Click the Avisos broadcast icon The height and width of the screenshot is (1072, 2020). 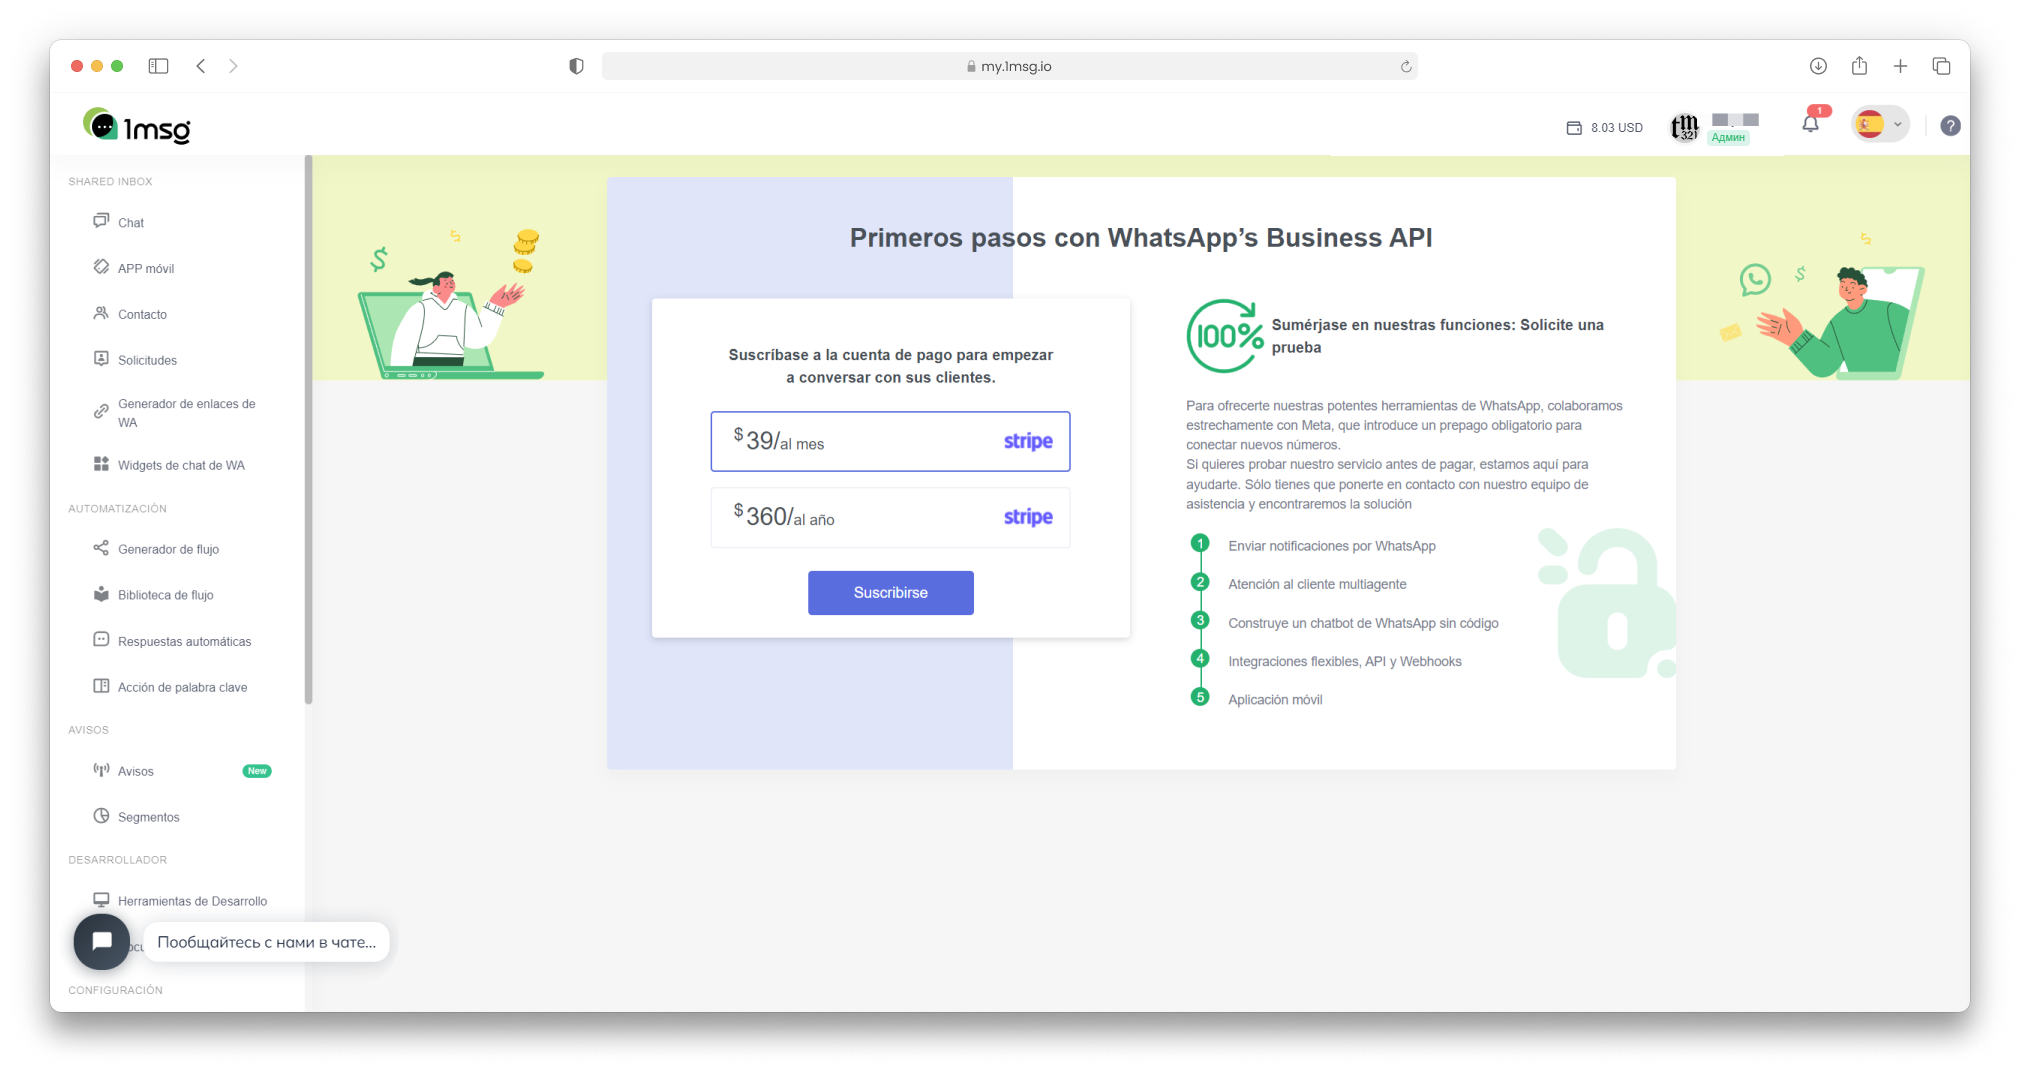coord(101,770)
